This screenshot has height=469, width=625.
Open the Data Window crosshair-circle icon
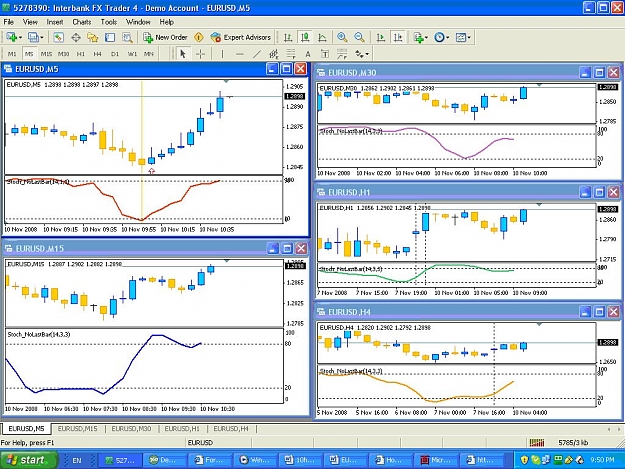76,37
